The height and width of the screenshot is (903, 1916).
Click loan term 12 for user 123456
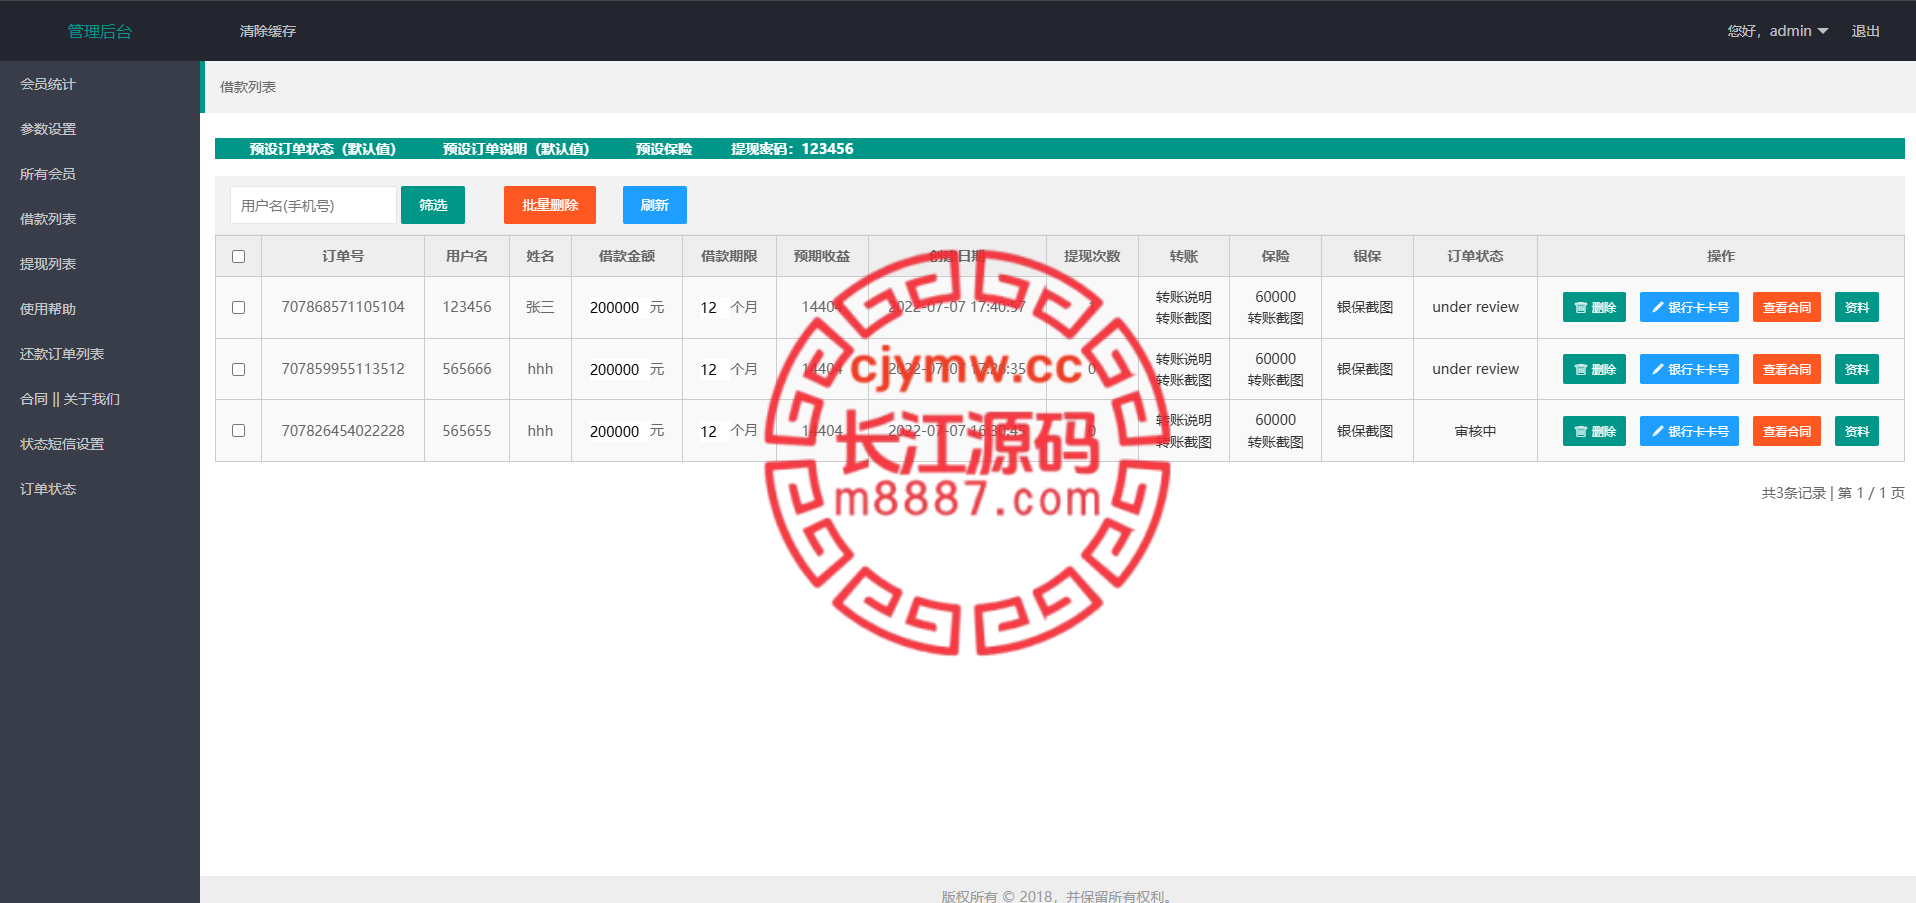point(708,308)
